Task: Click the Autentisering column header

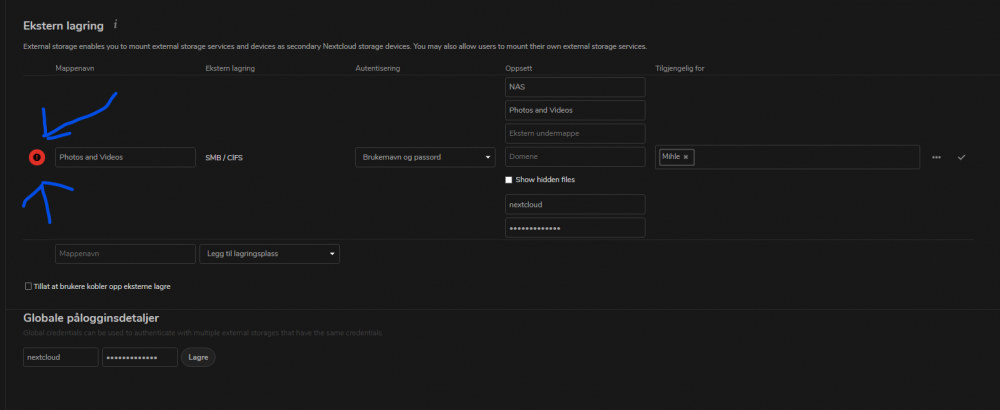Action: [x=378, y=68]
